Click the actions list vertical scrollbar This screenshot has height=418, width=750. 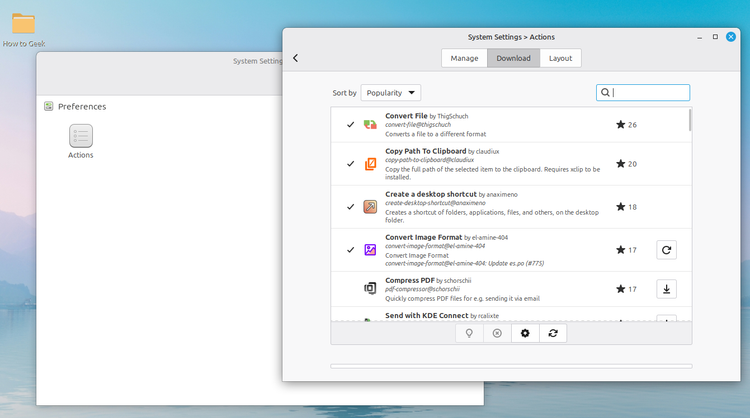[x=690, y=120]
